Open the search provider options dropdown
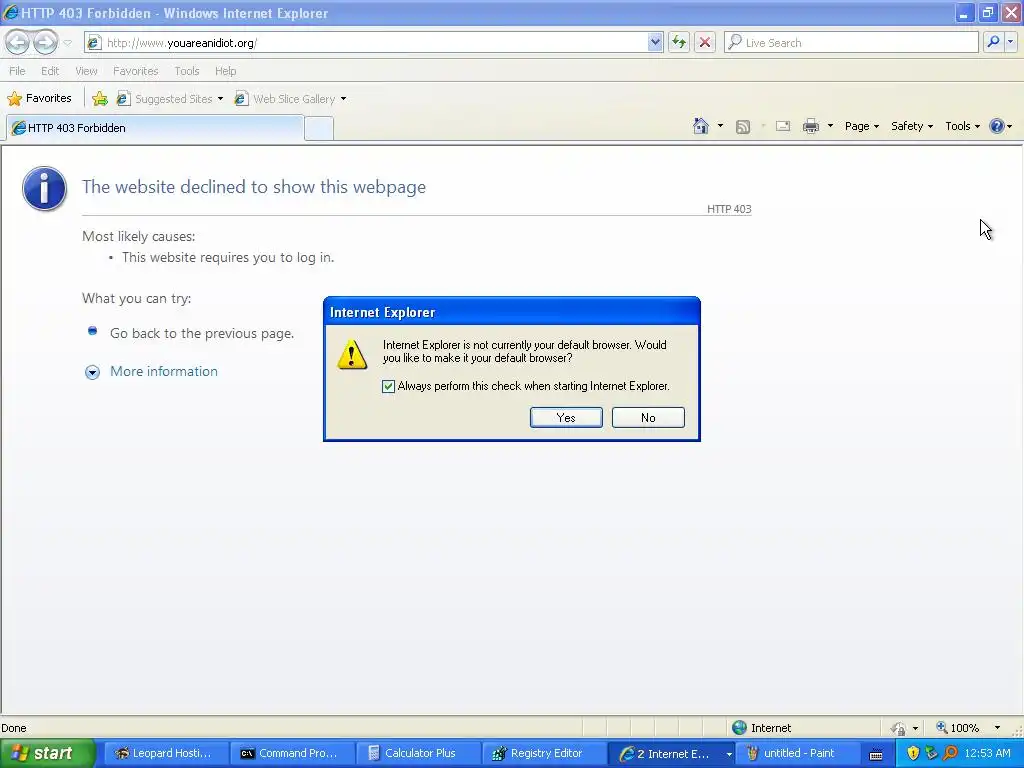The width and height of the screenshot is (1024, 768). [x=1011, y=42]
